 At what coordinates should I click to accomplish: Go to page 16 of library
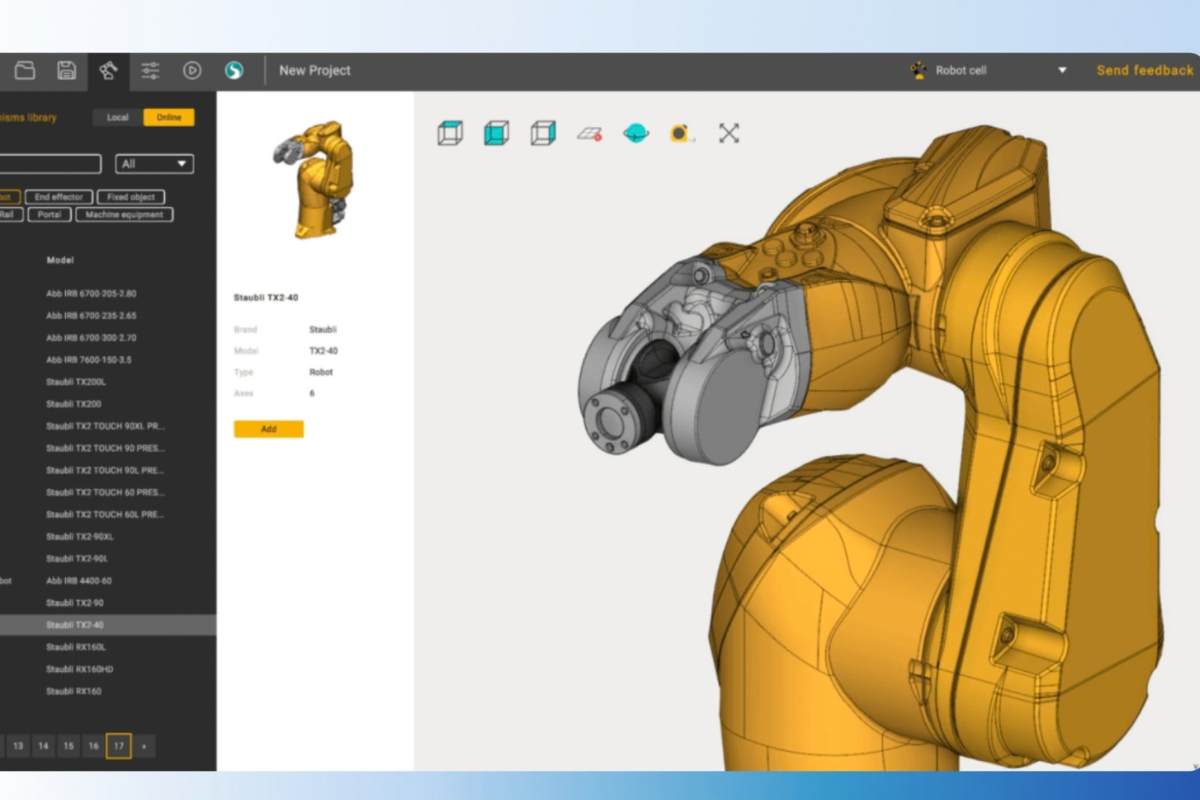[93, 746]
